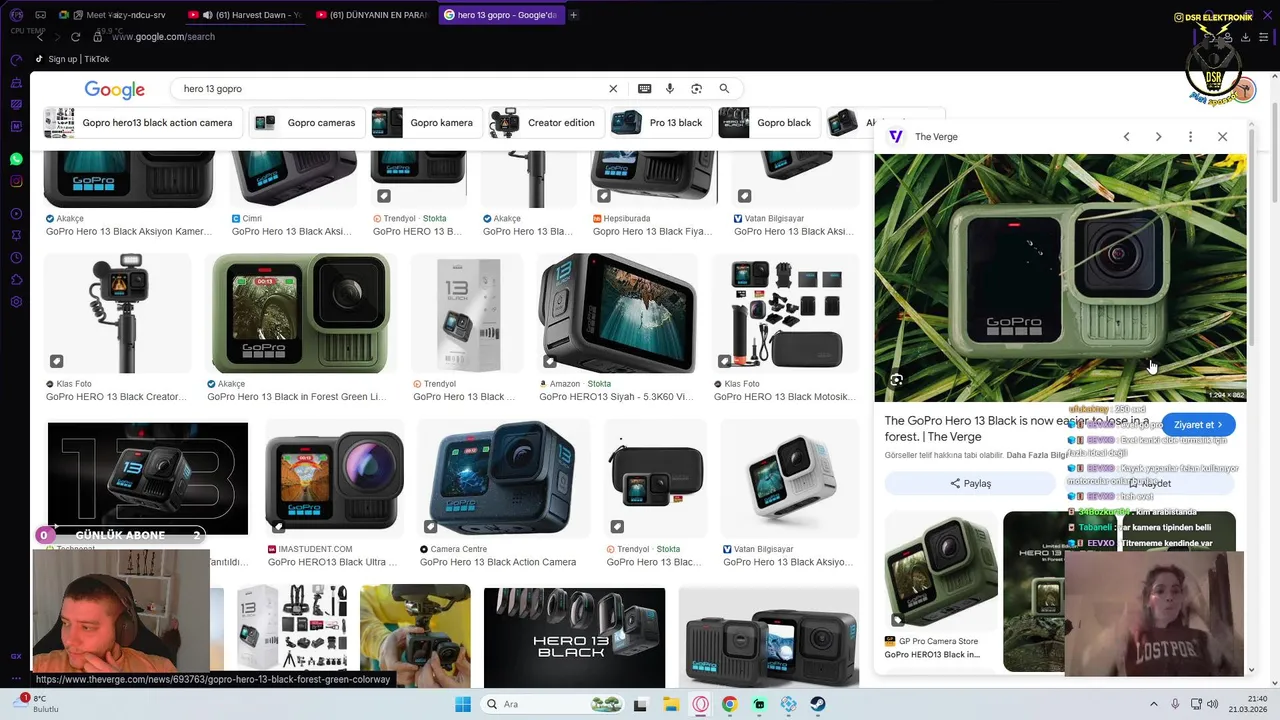The width and height of the screenshot is (1280, 720).
Task: Reload the page
Action: click(x=76, y=37)
